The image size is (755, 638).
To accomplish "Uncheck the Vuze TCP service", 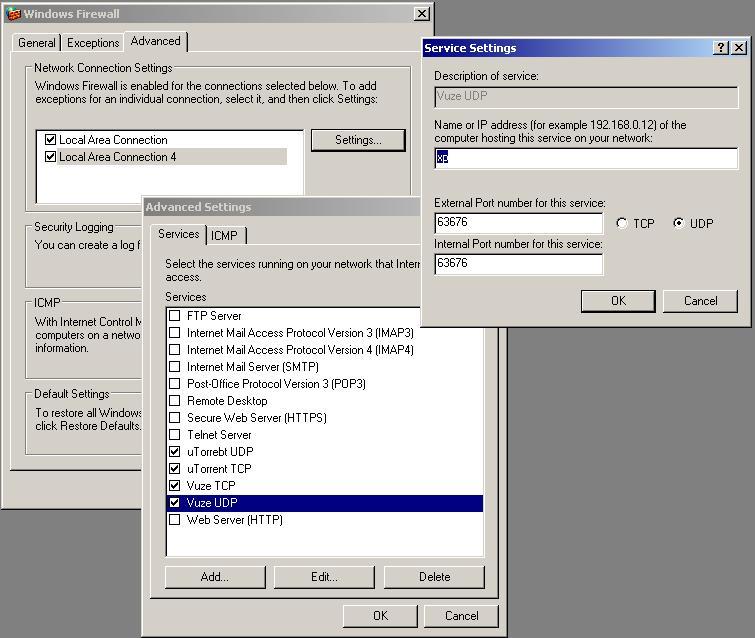I will point(175,485).
